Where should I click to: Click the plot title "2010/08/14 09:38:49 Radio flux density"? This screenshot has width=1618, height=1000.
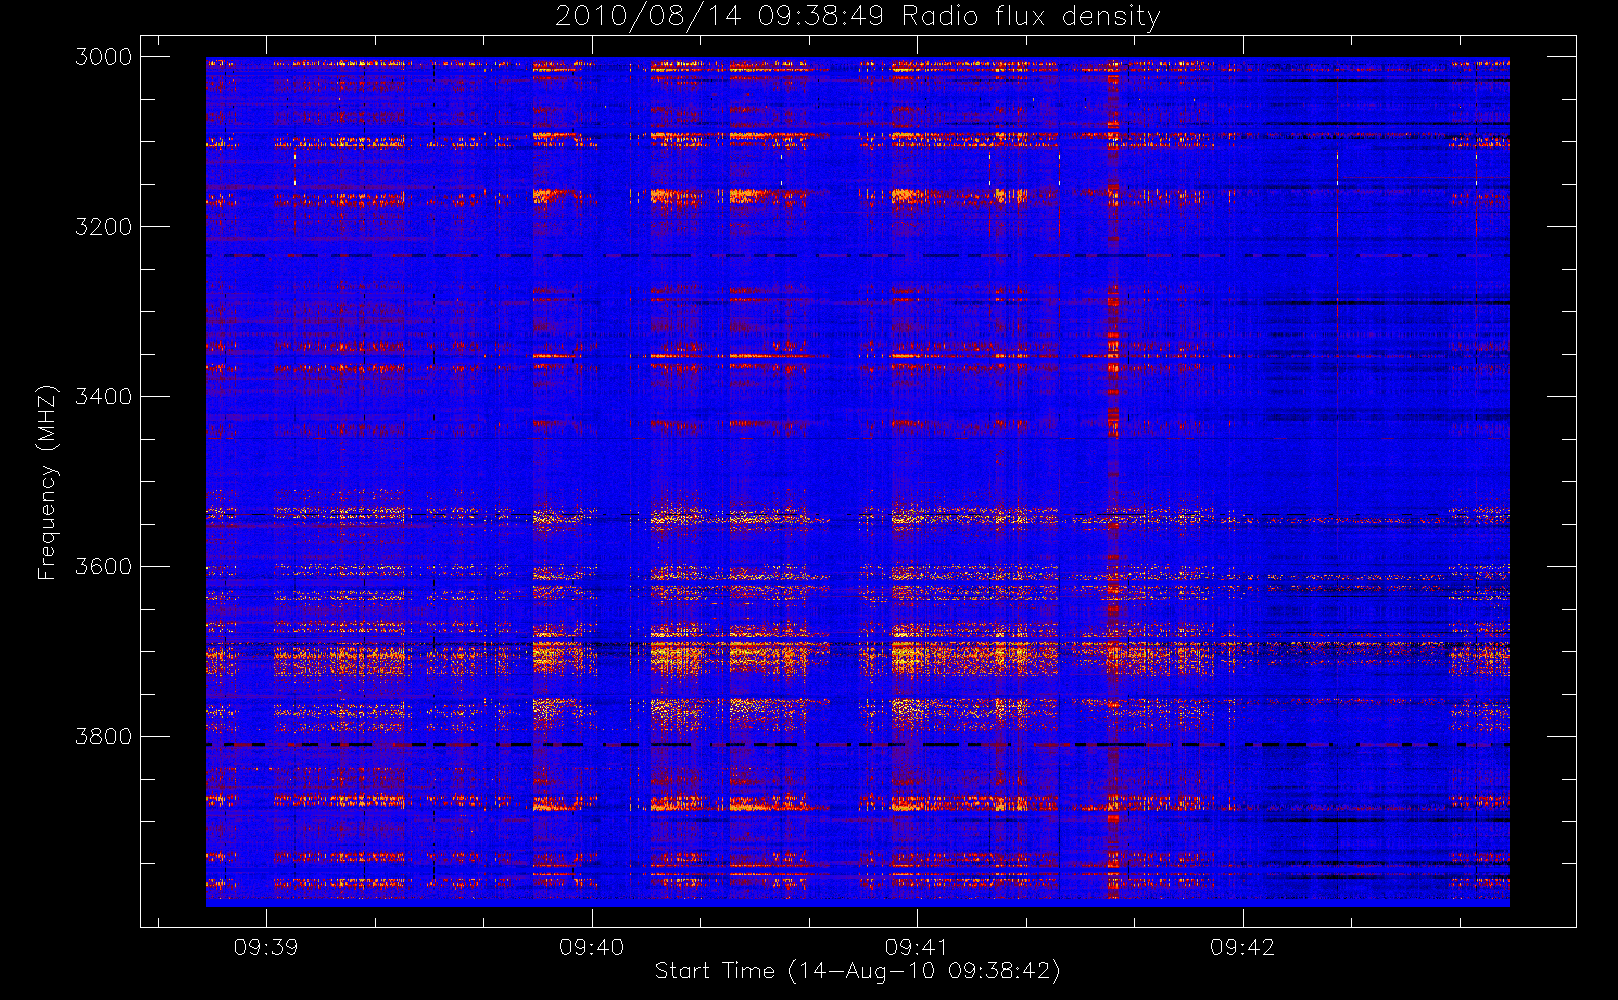coord(858,16)
